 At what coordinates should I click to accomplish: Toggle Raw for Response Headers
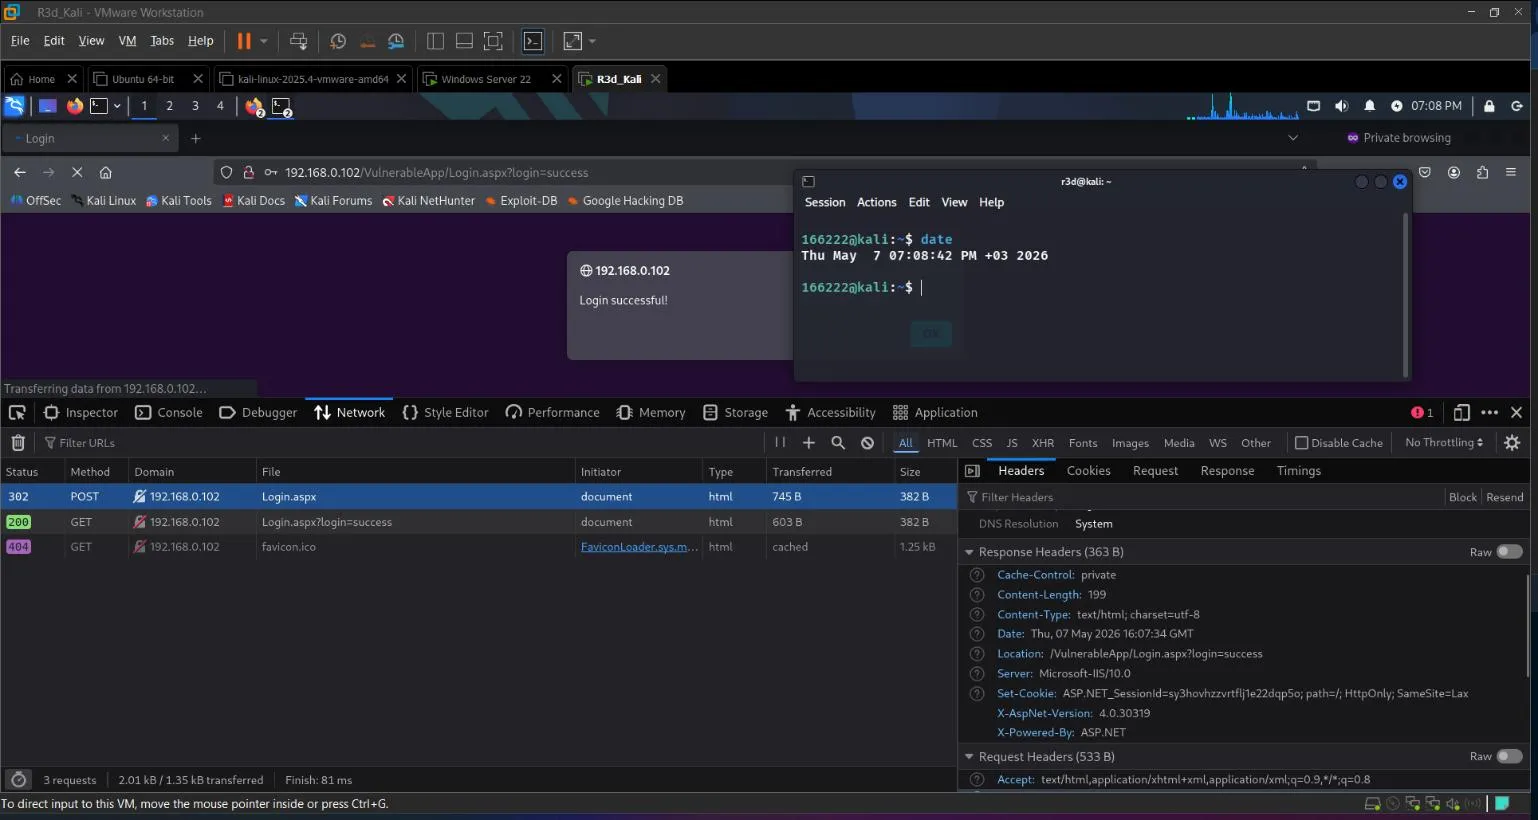click(1509, 552)
